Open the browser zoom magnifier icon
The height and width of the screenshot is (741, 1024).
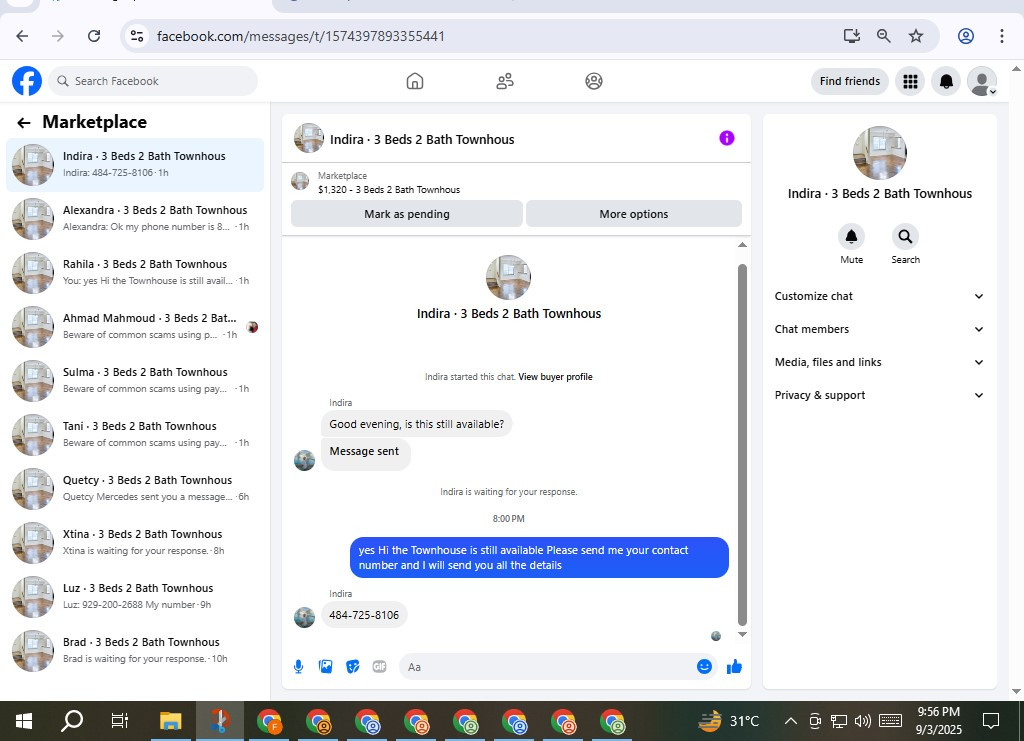coord(884,36)
